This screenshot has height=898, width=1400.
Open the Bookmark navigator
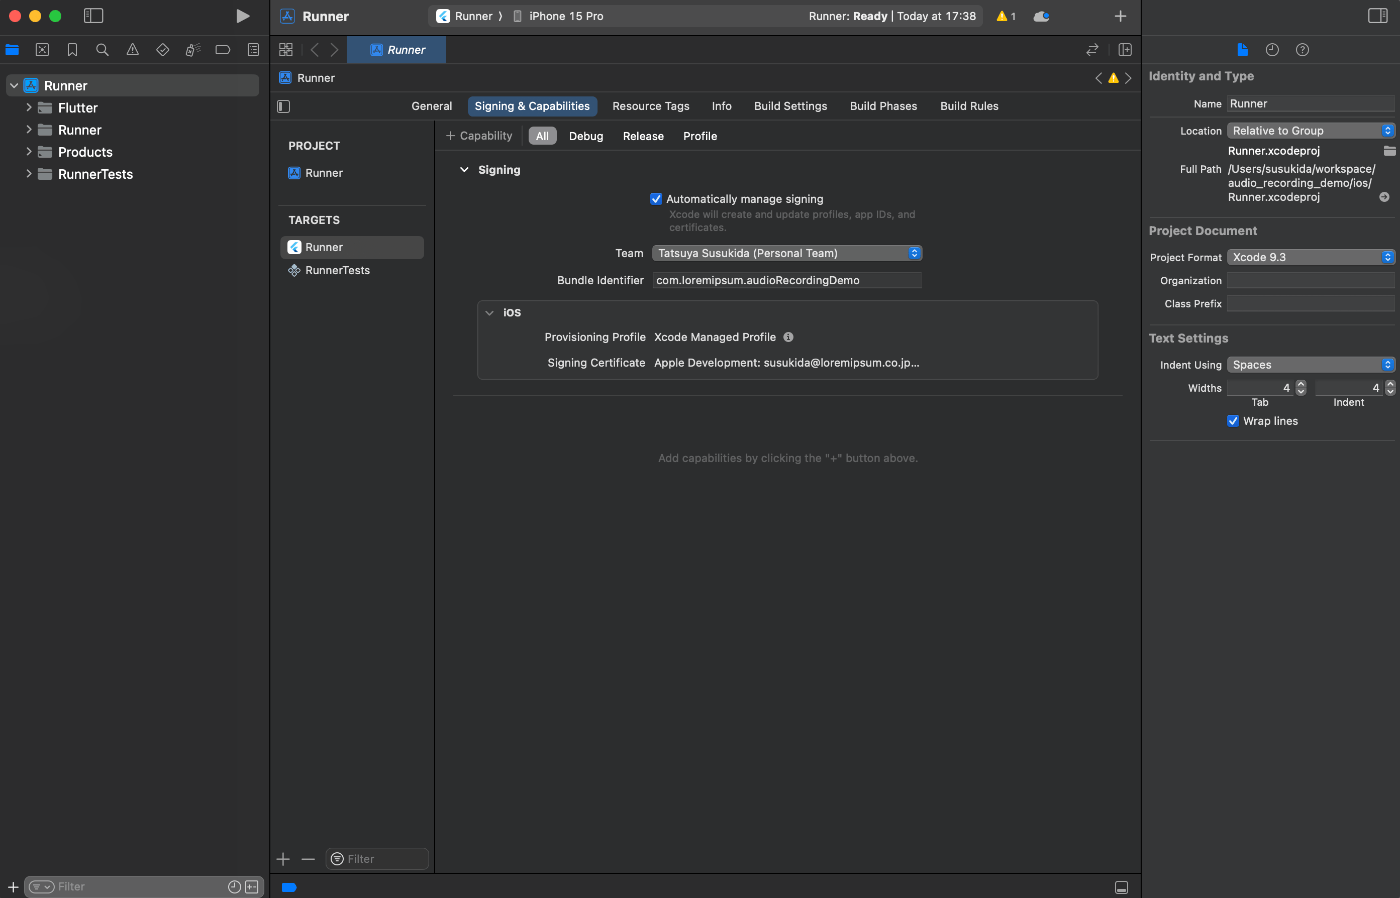tap(72, 49)
